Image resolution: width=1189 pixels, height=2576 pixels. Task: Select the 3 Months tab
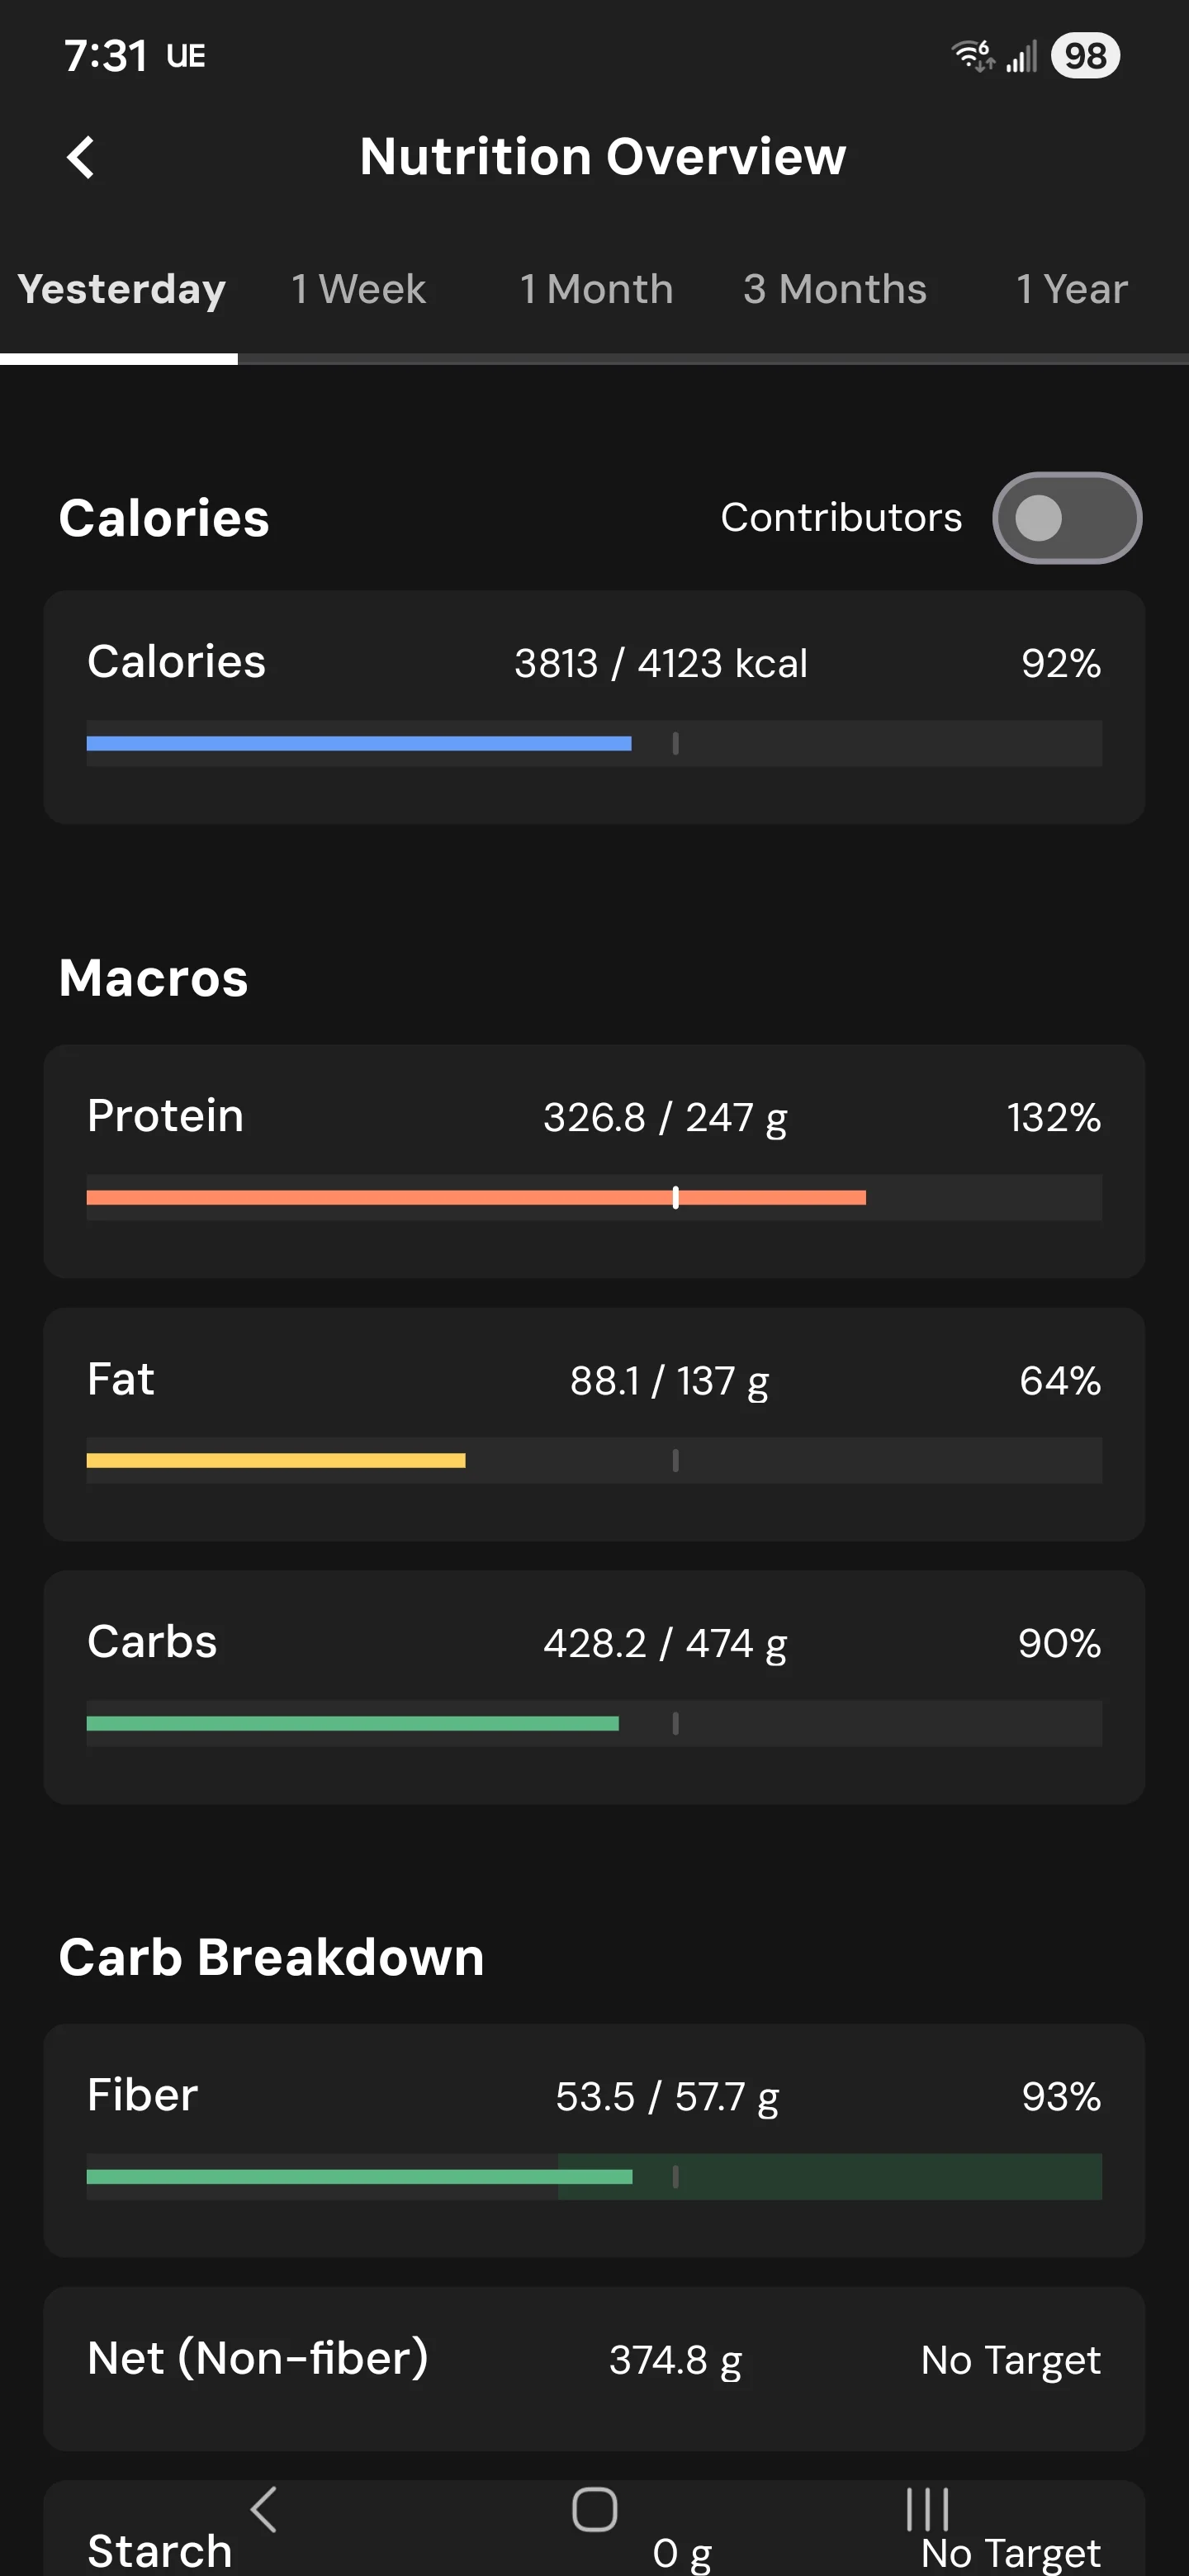[834, 289]
